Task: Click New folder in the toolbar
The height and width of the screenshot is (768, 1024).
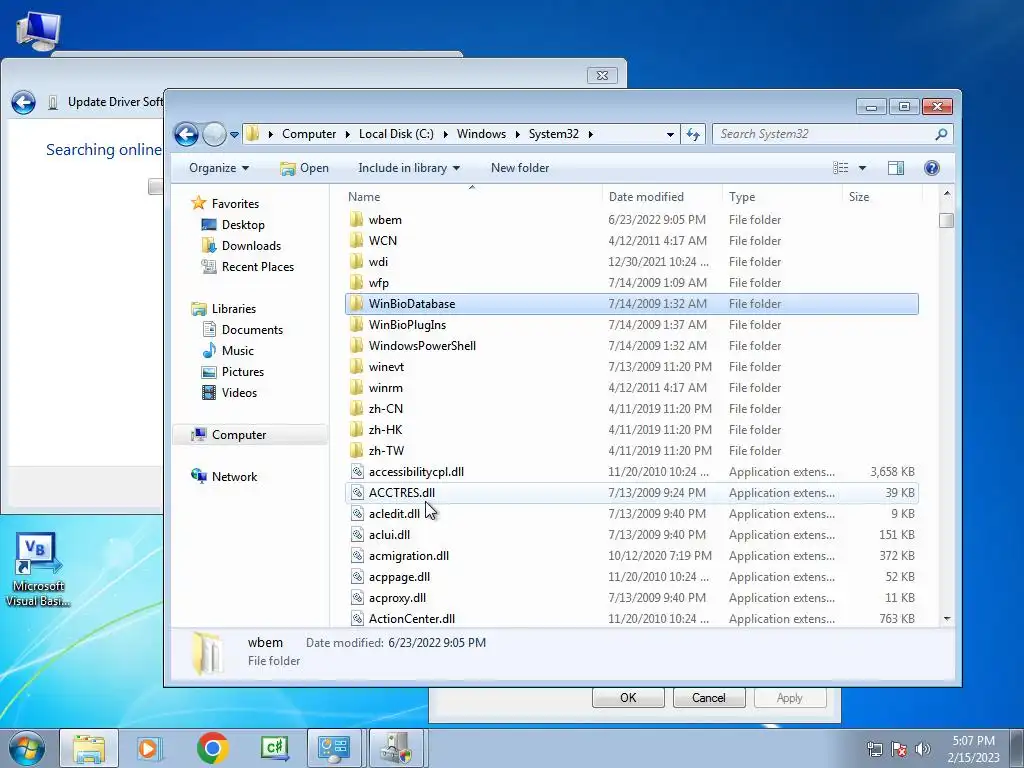Action: 520,168
